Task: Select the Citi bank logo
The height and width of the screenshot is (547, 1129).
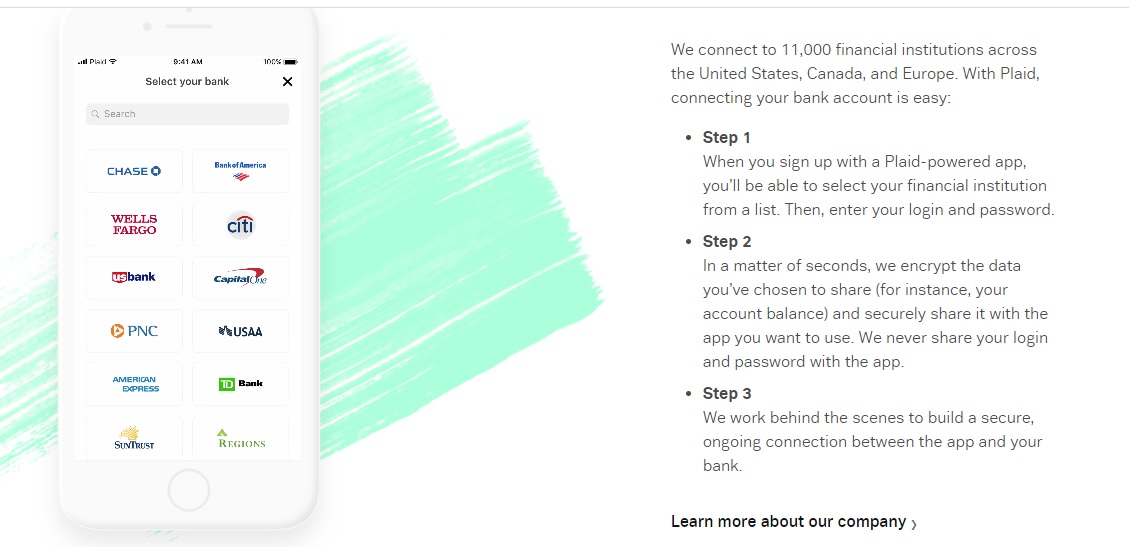Action: click(x=240, y=225)
